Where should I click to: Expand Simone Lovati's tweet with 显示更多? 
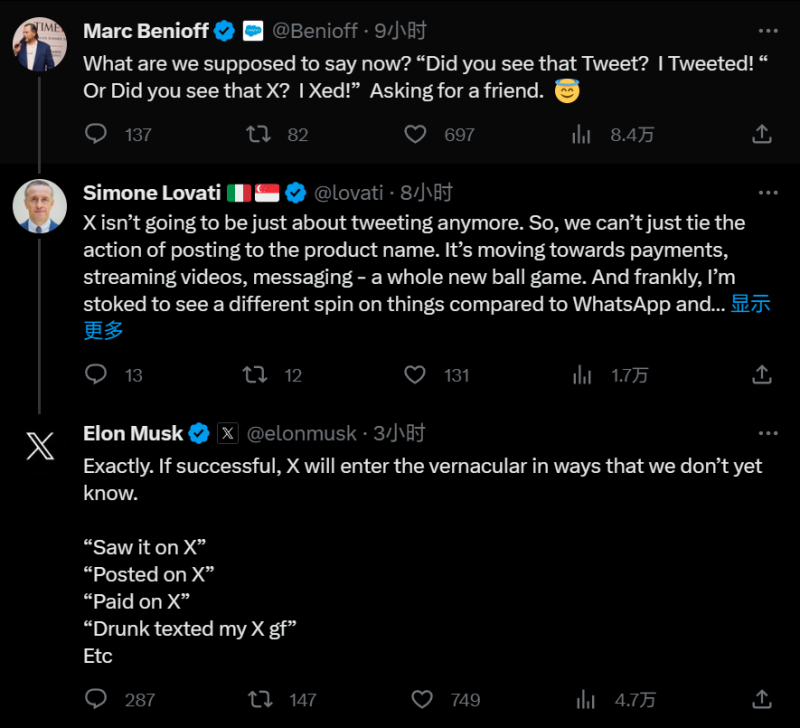coord(750,305)
